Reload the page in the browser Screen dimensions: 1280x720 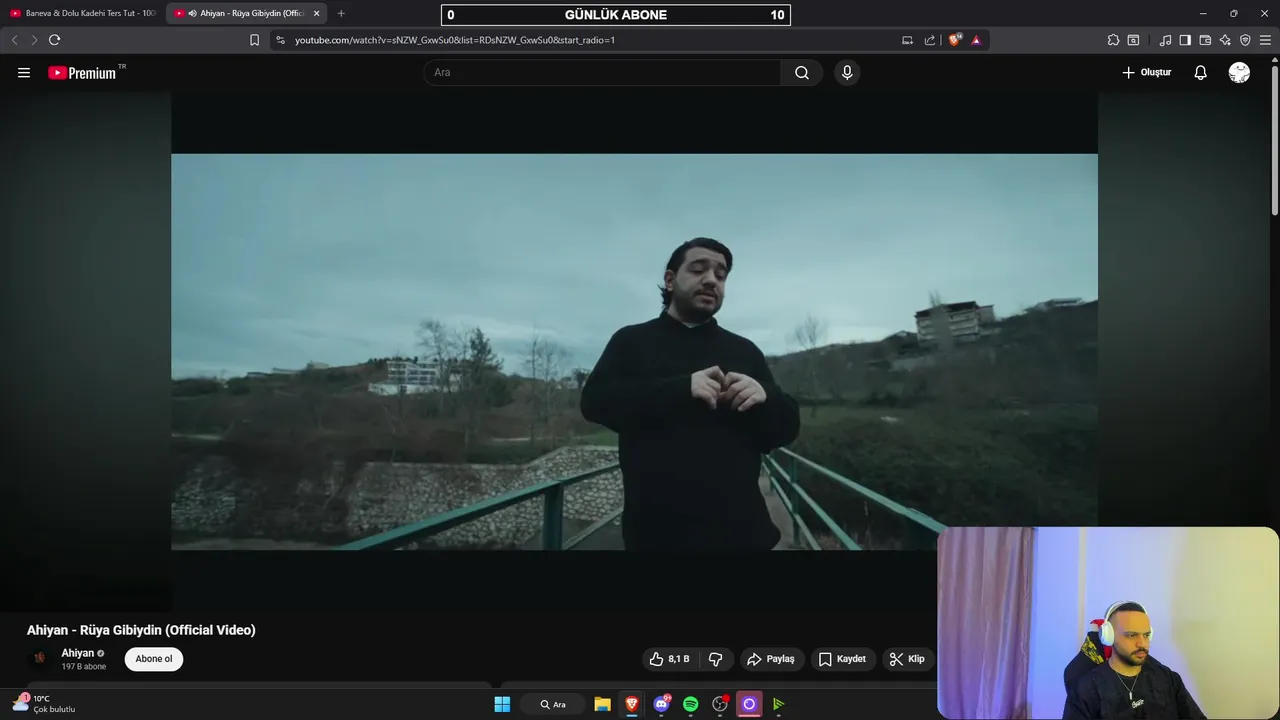(x=54, y=40)
